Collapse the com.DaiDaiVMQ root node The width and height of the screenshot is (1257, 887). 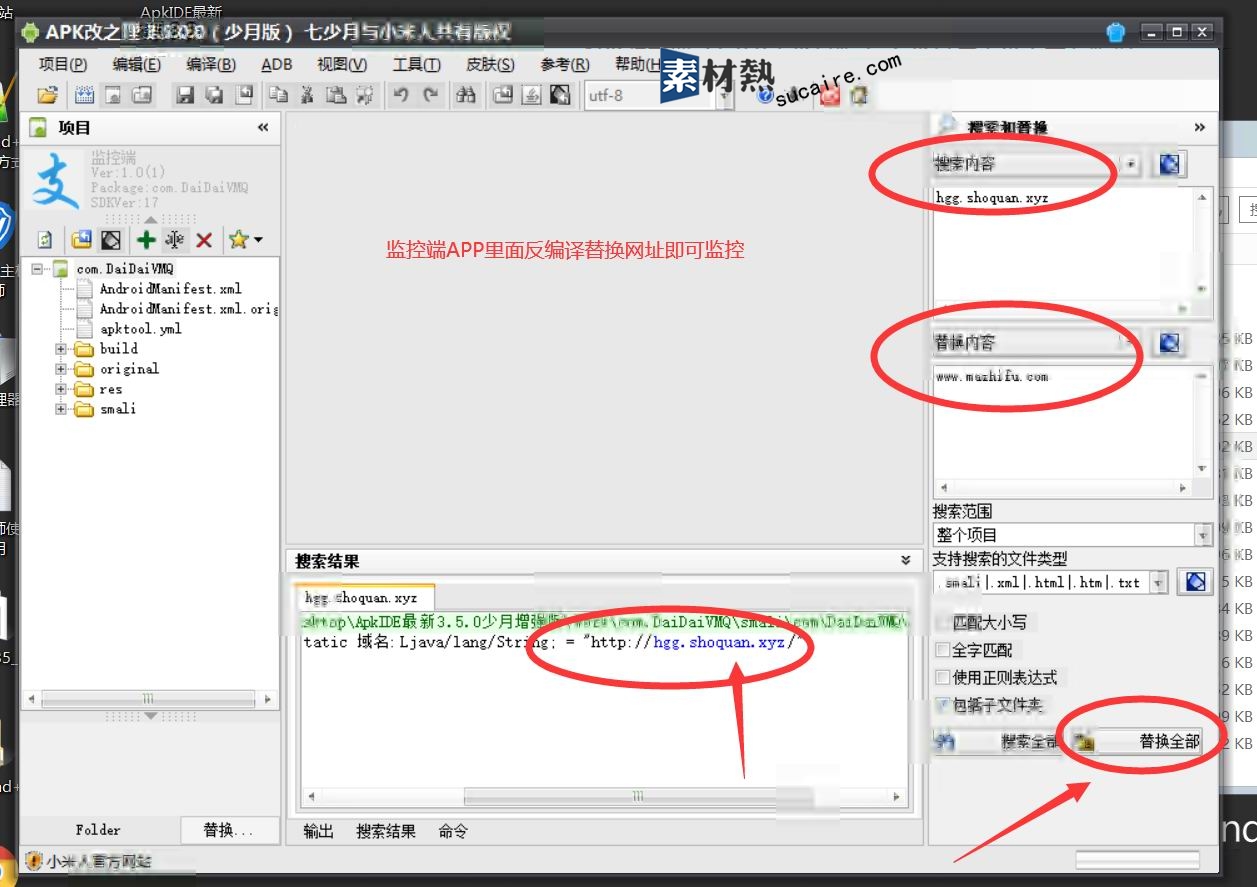[x=38, y=269]
